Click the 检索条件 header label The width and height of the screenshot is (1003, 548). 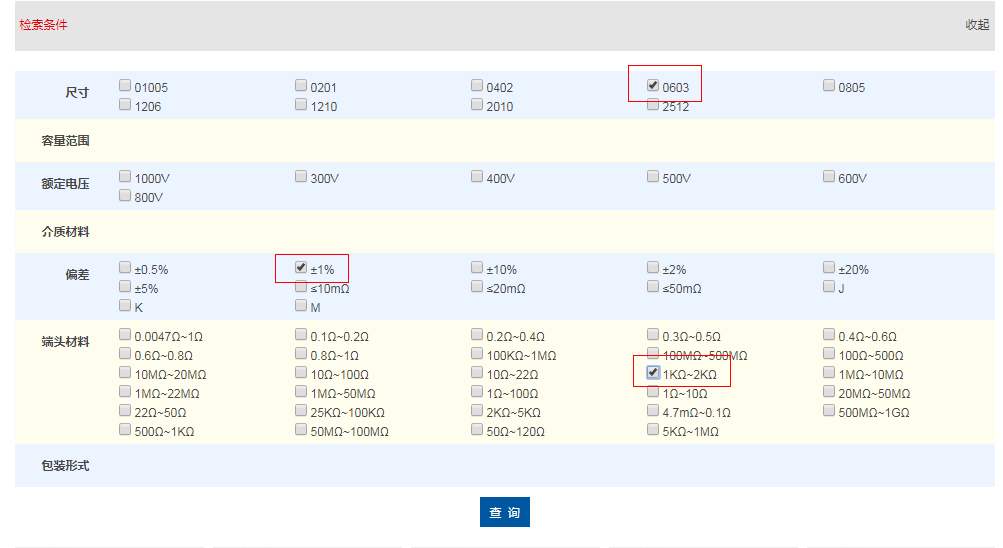pos(44,25)
